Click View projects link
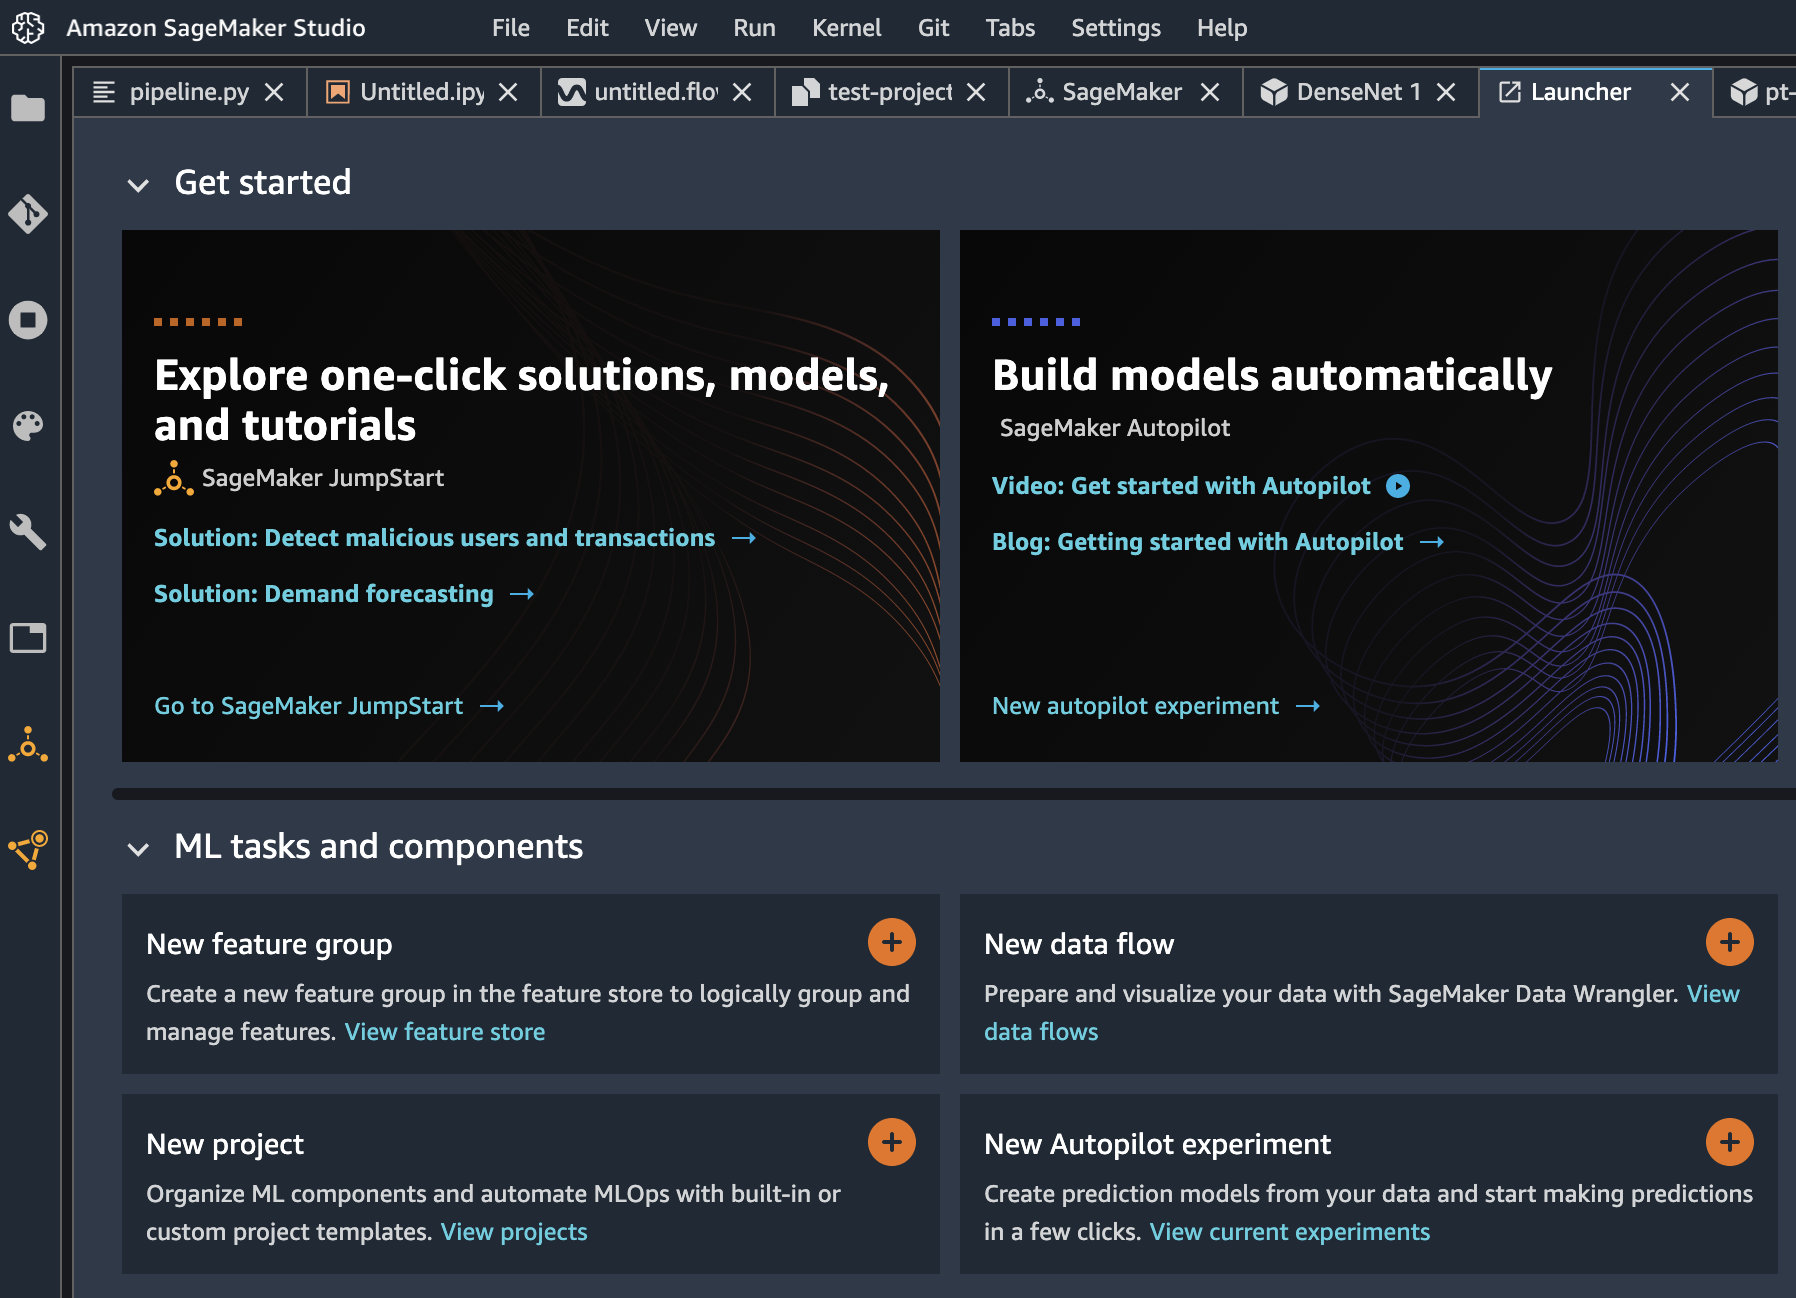Viewport: 1796px width, 1298px height. point(514,1232)
